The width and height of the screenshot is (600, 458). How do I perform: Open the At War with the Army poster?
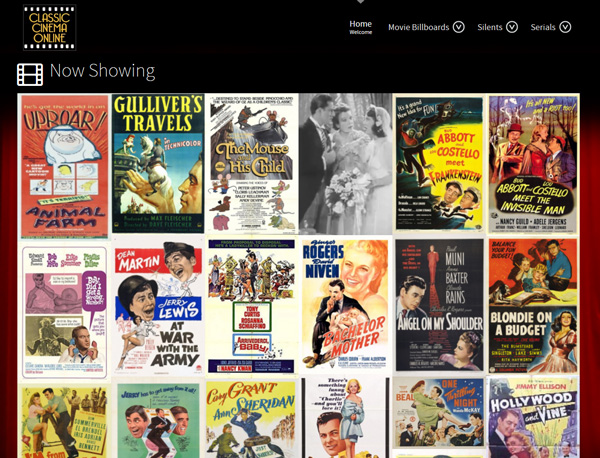point(158,307)
